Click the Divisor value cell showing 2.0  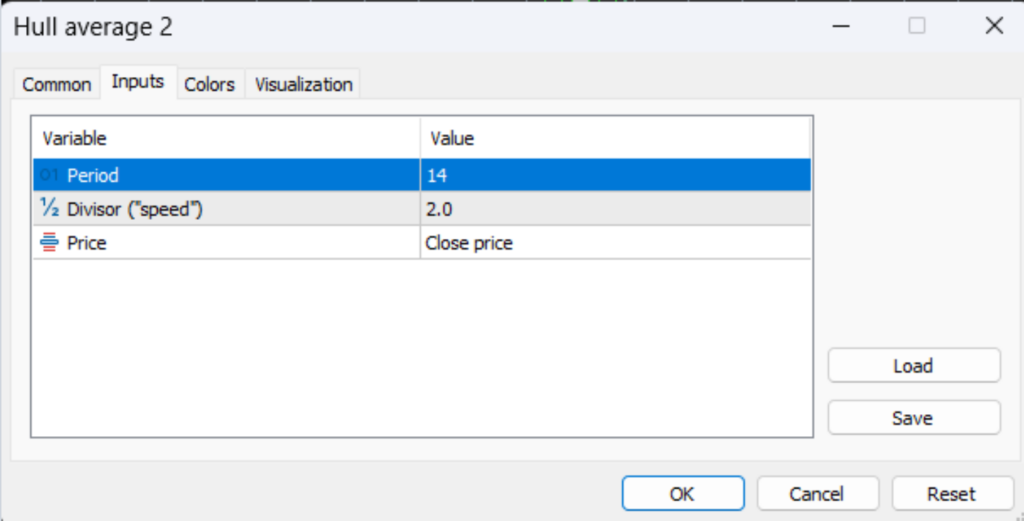coord(614,209)
